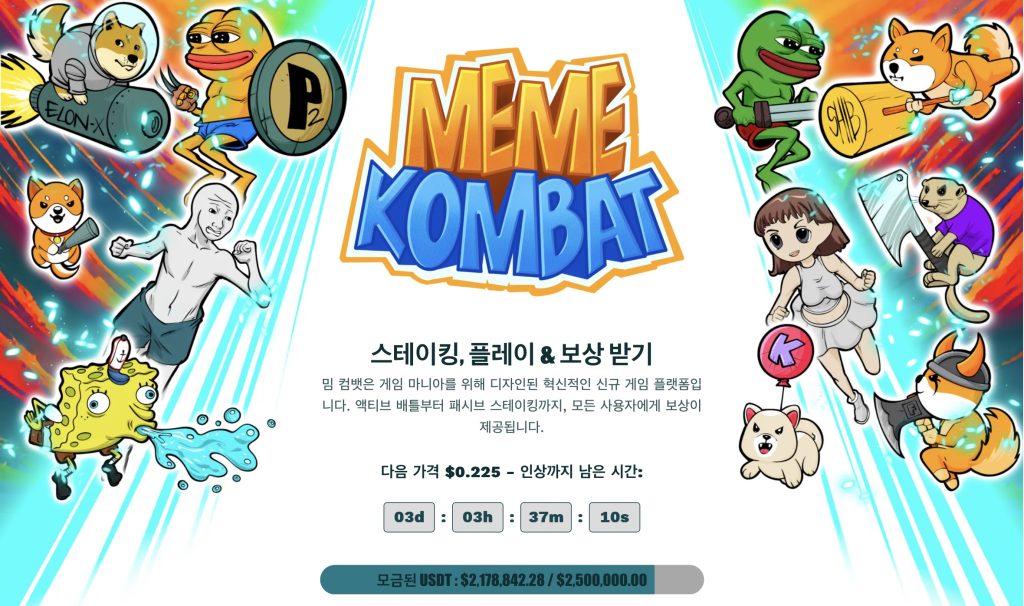
Task: Click the 스테이킹, 플레이 & 보상 받기 heading
Action: click(x=511, y=353)
